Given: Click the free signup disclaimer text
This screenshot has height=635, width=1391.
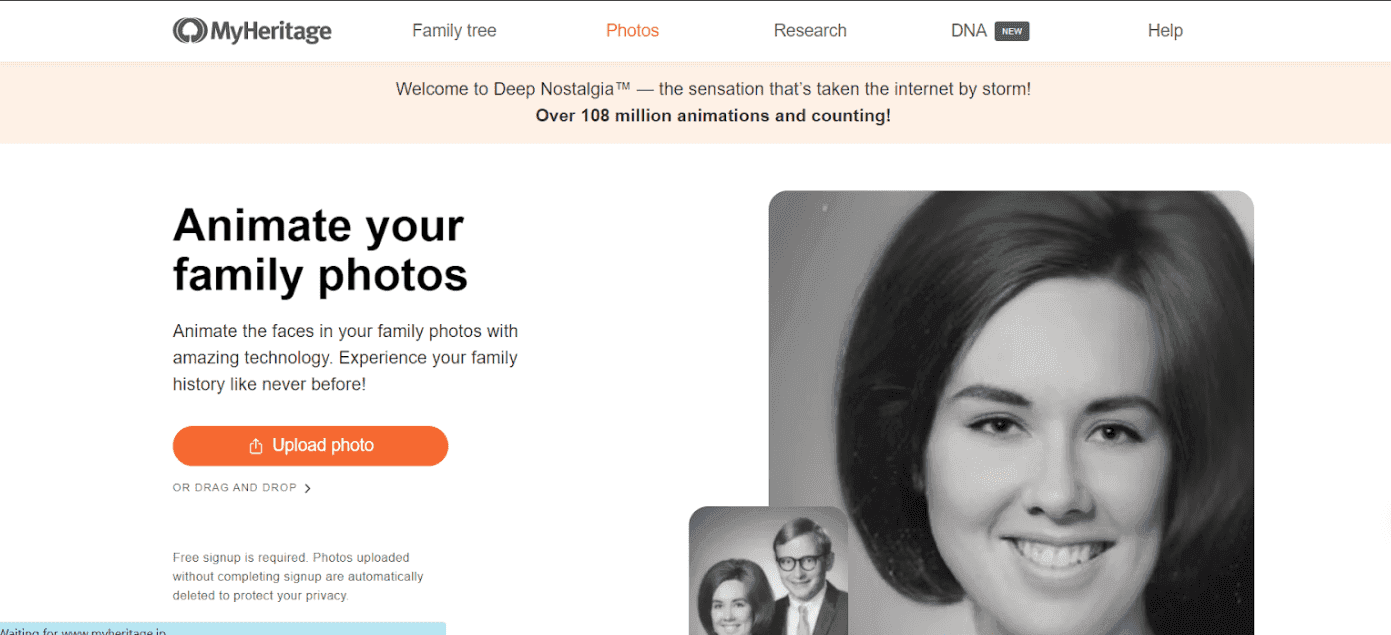Looking at the screenshot, I should [x=298, y=576].
